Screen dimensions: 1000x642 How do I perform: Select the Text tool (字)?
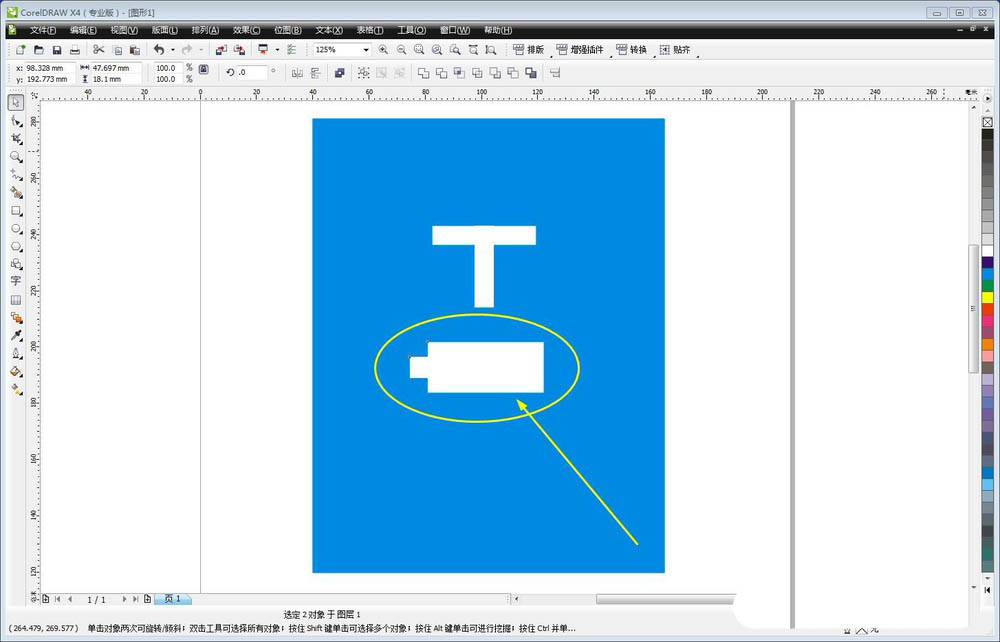pyautogui.click(x=16, y=282)
